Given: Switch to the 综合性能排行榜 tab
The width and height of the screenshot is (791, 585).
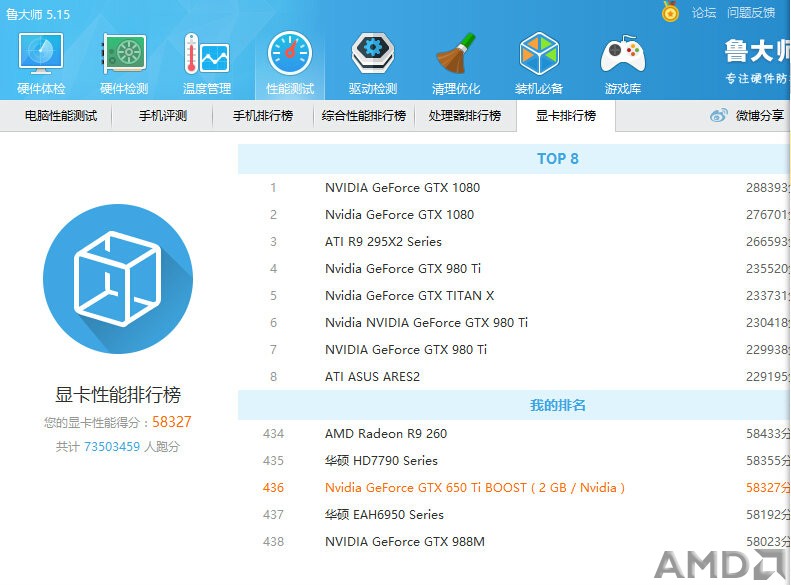Looking at the screenshot, I should [364, 116].
